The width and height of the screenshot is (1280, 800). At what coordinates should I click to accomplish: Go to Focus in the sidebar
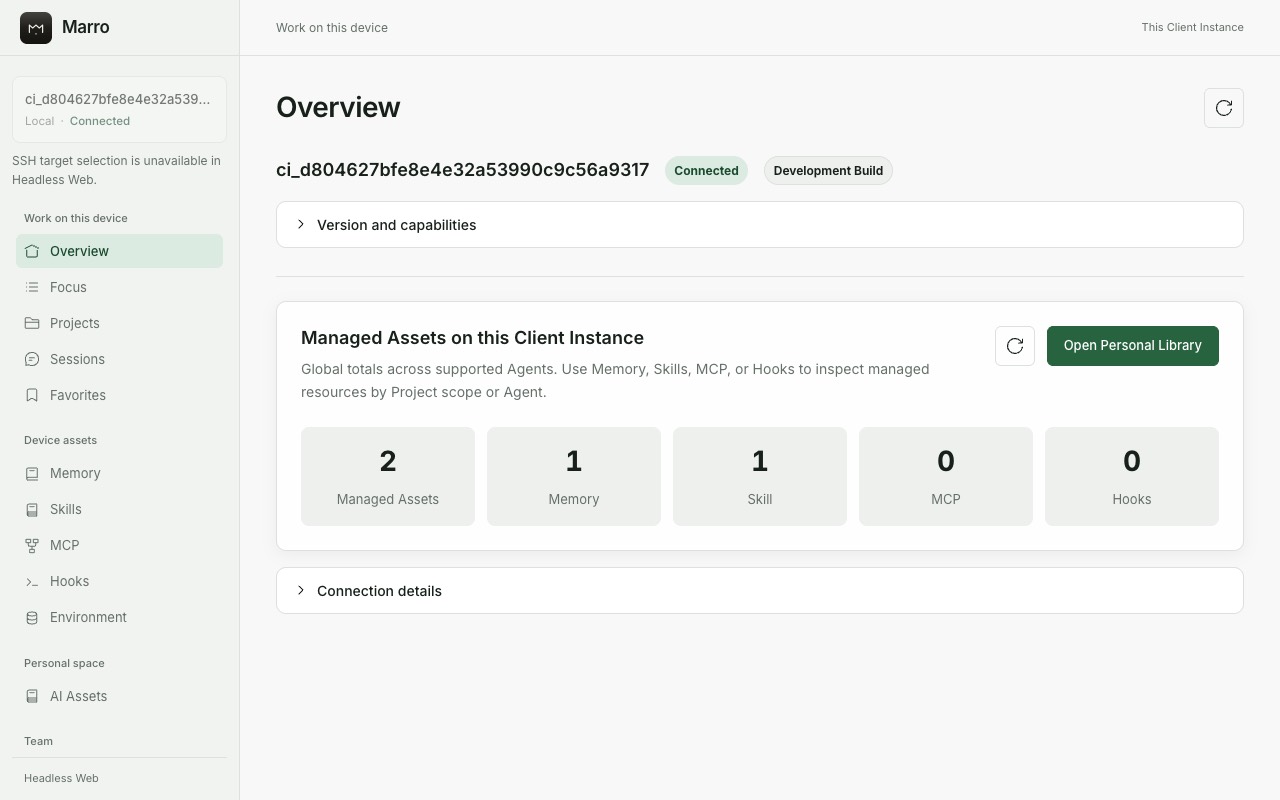tap(119, 287)
